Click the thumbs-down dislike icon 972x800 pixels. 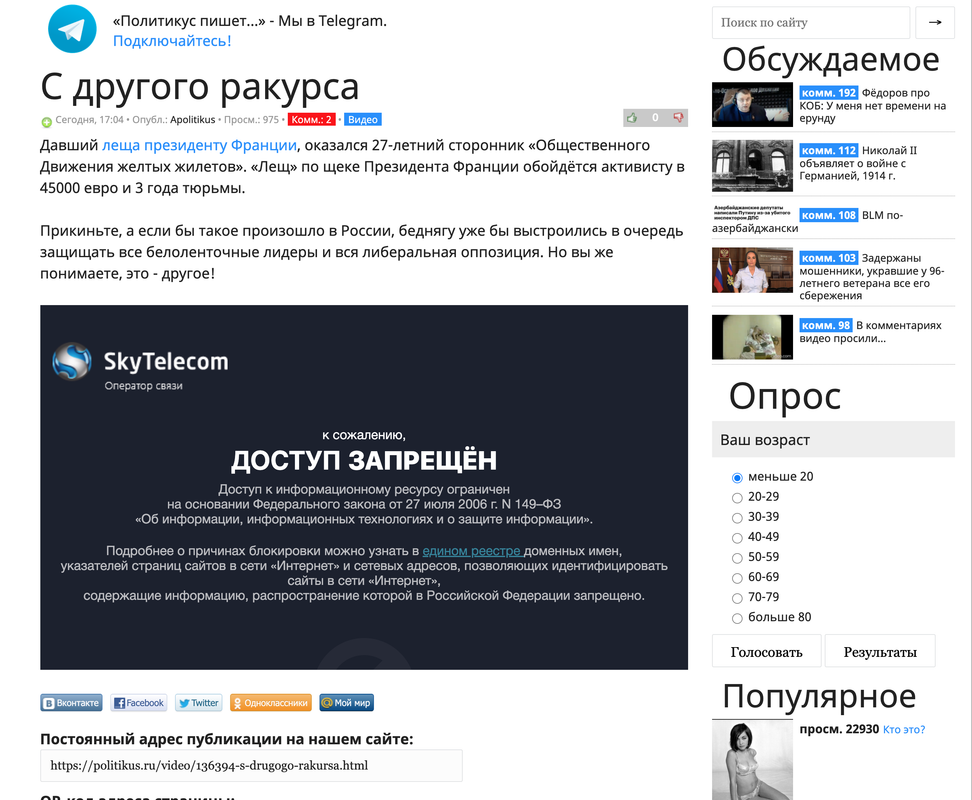pyautogui.click(x=678, y=118)
